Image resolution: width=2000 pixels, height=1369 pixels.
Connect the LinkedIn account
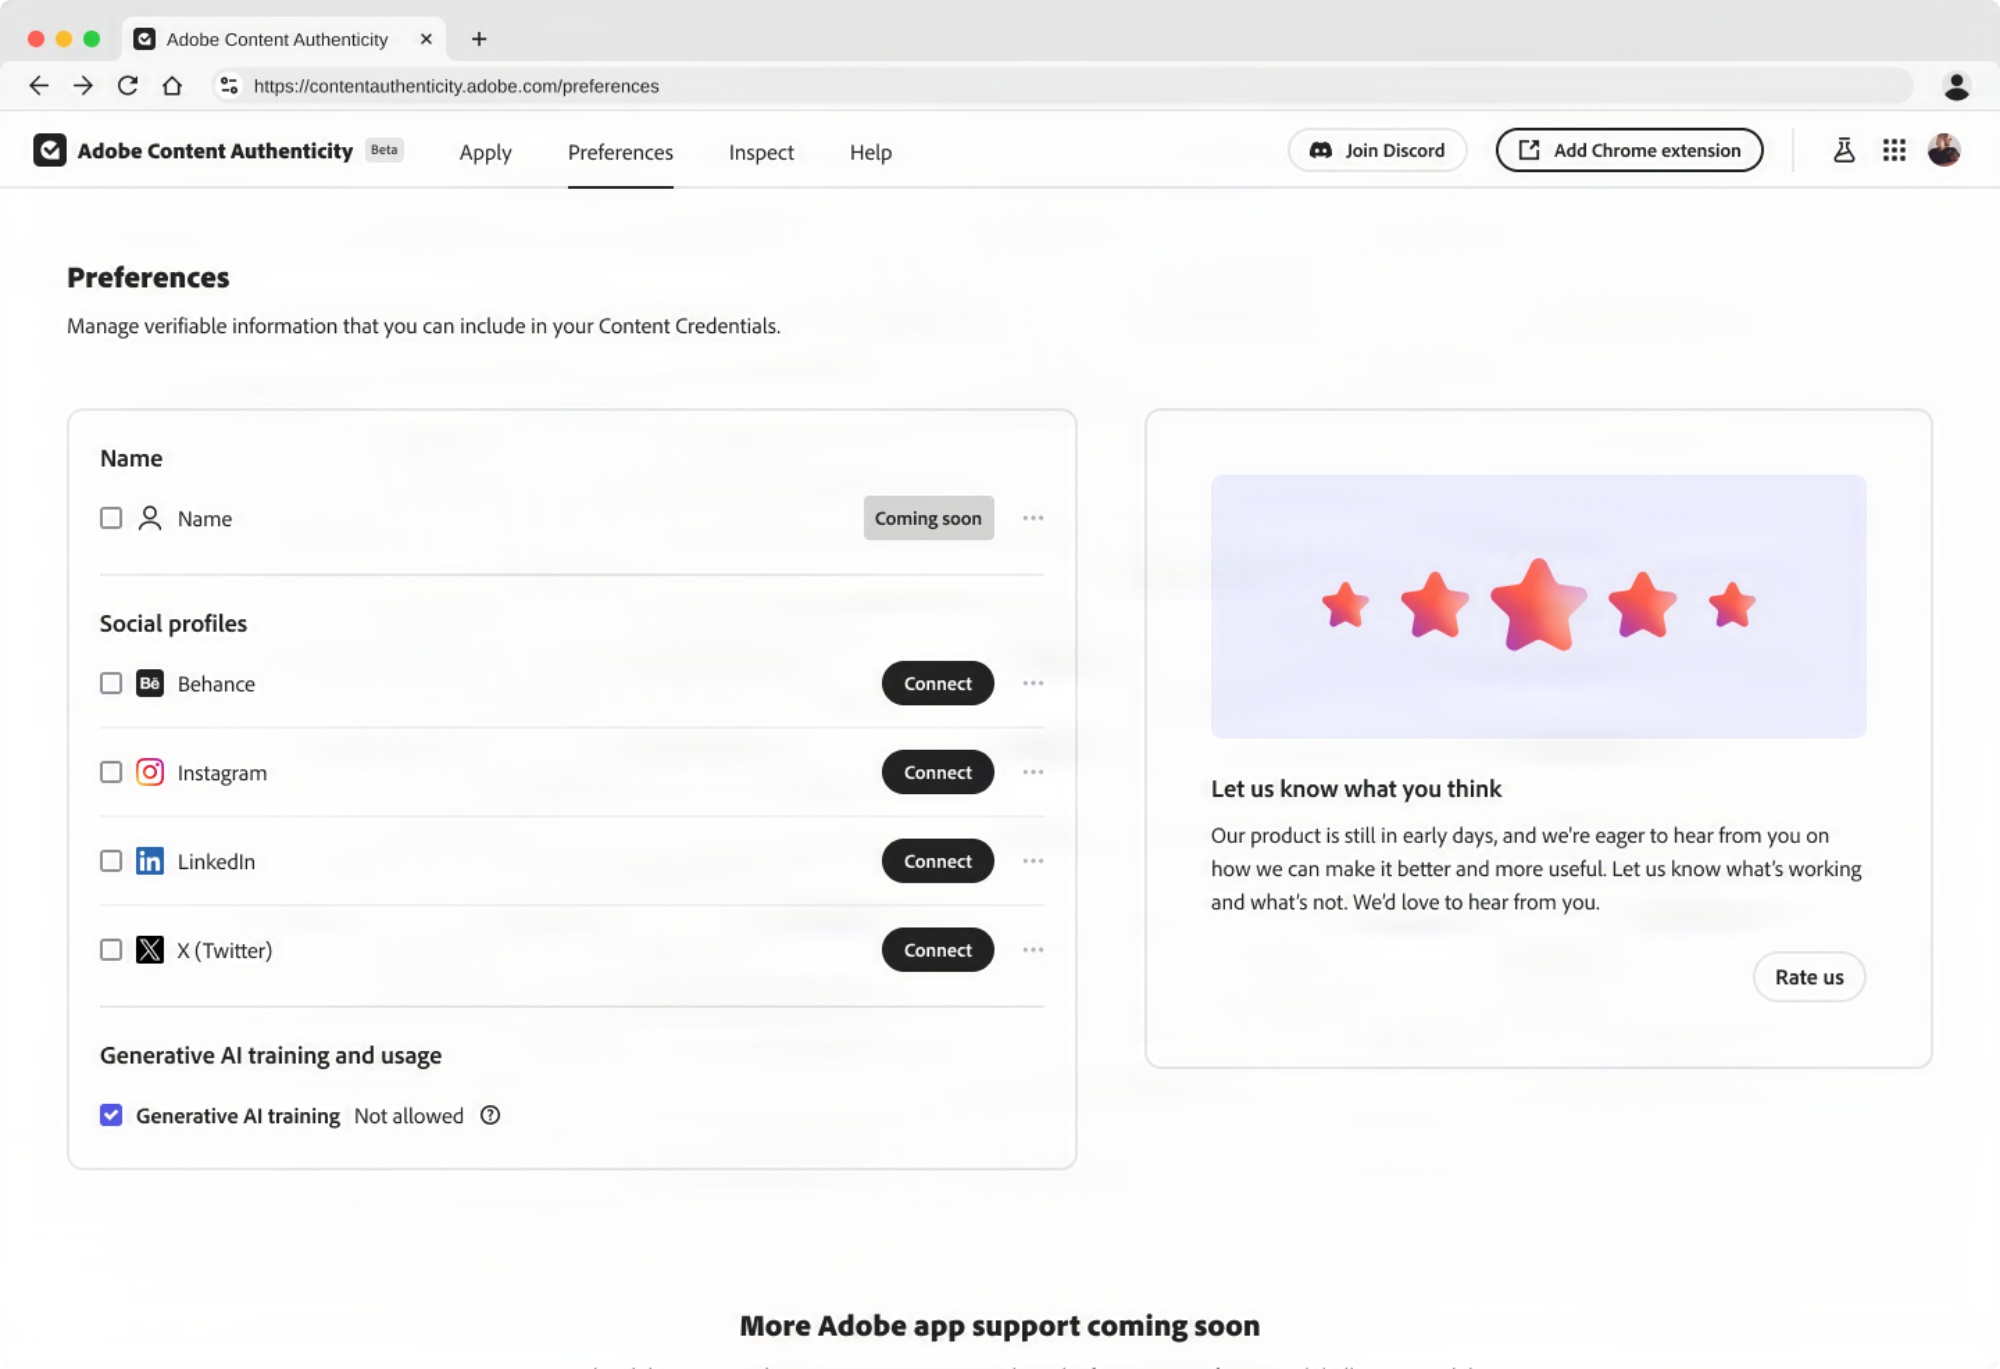(x=937, y=861)
